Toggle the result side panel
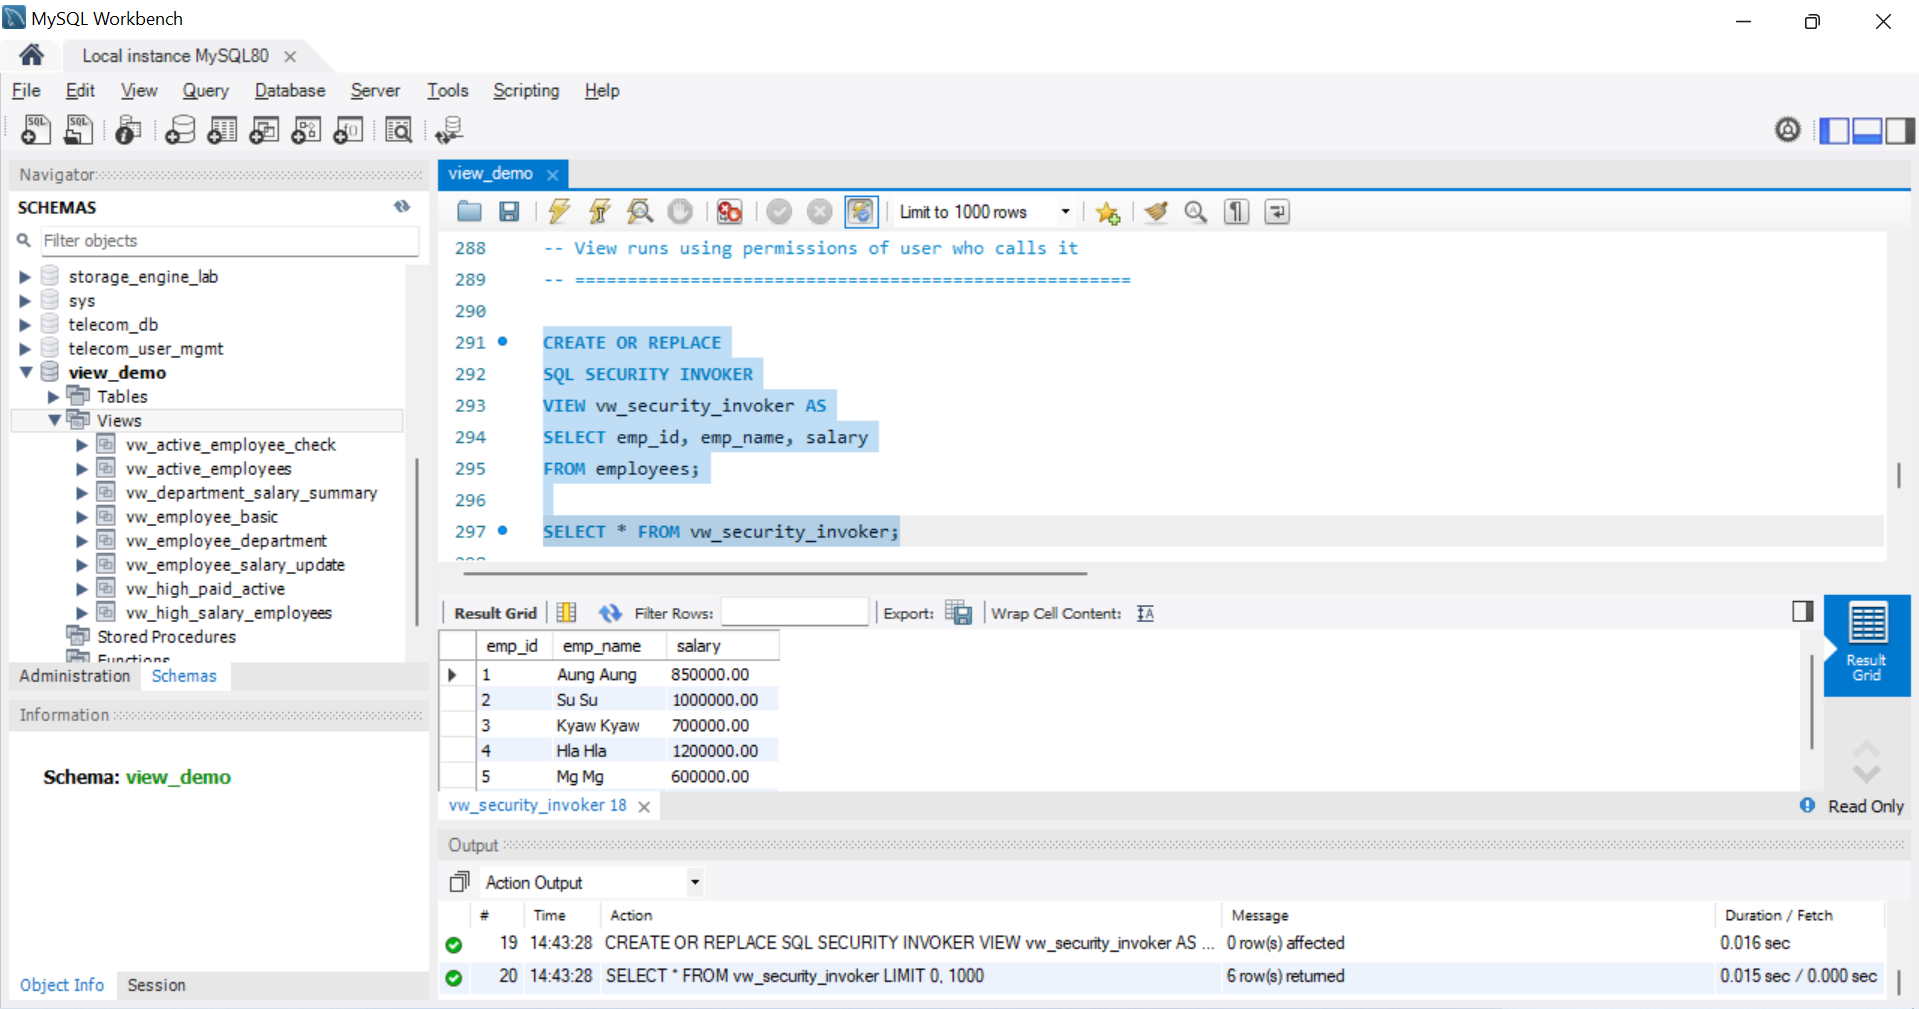Screen dimensions: 1919x1009 (x=1803, y=611)
